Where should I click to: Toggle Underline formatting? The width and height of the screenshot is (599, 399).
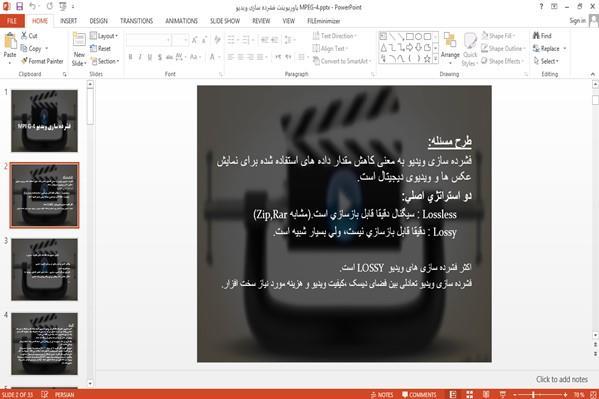tap(150, 57)
